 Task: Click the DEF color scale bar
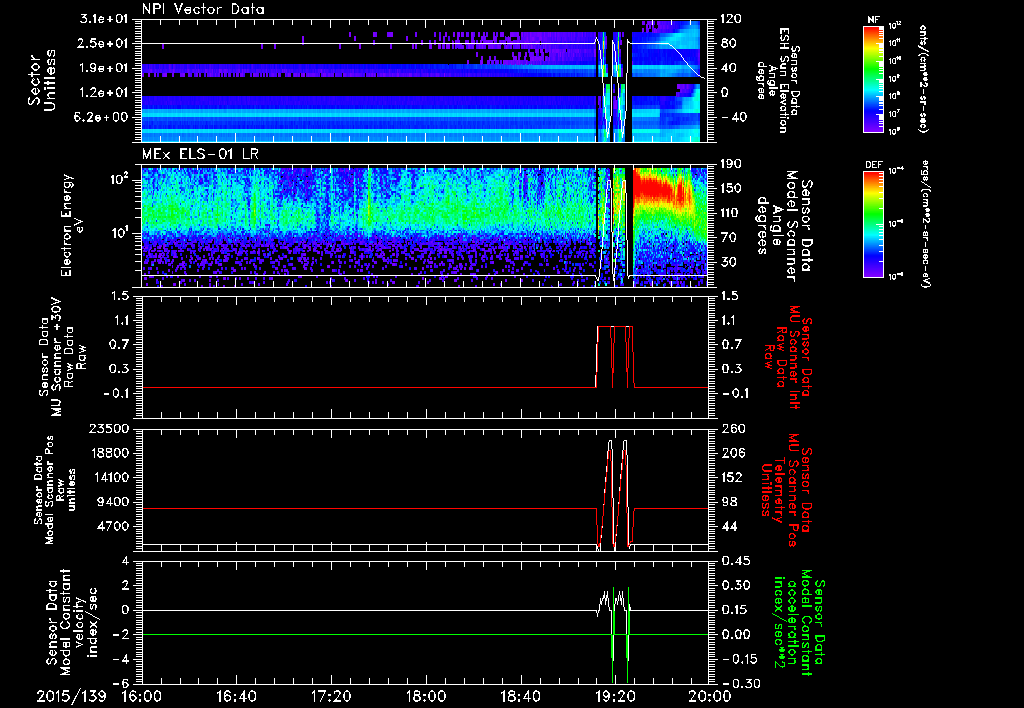click(874, 223)
